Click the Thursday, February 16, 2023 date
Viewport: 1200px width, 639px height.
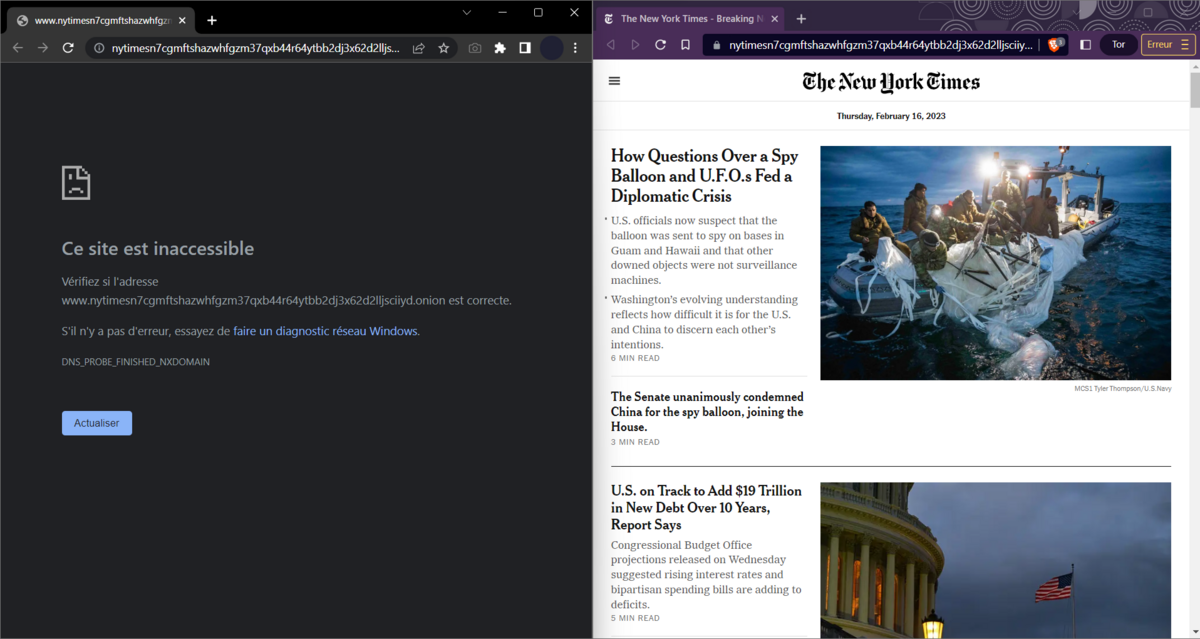click(x=891, y=116)
